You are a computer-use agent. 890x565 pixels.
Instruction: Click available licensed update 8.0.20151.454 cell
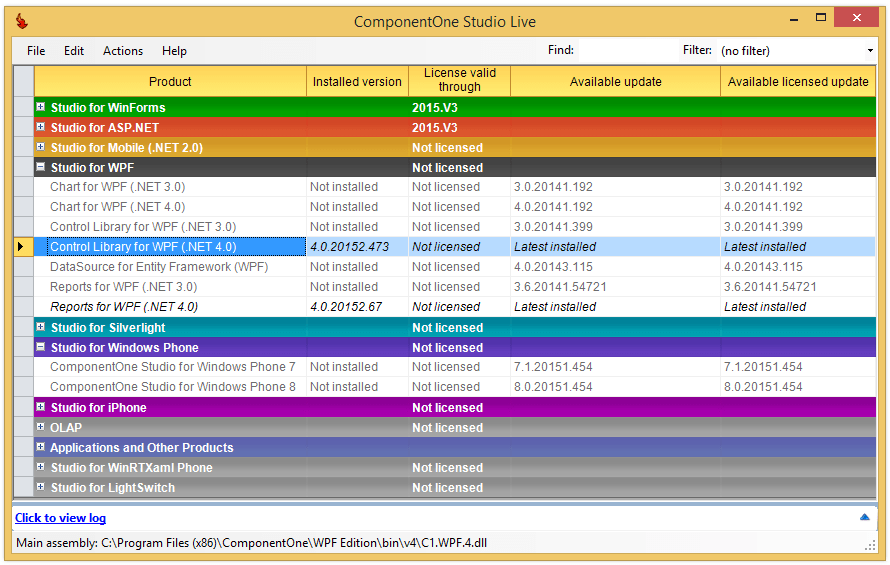[798, 387]
